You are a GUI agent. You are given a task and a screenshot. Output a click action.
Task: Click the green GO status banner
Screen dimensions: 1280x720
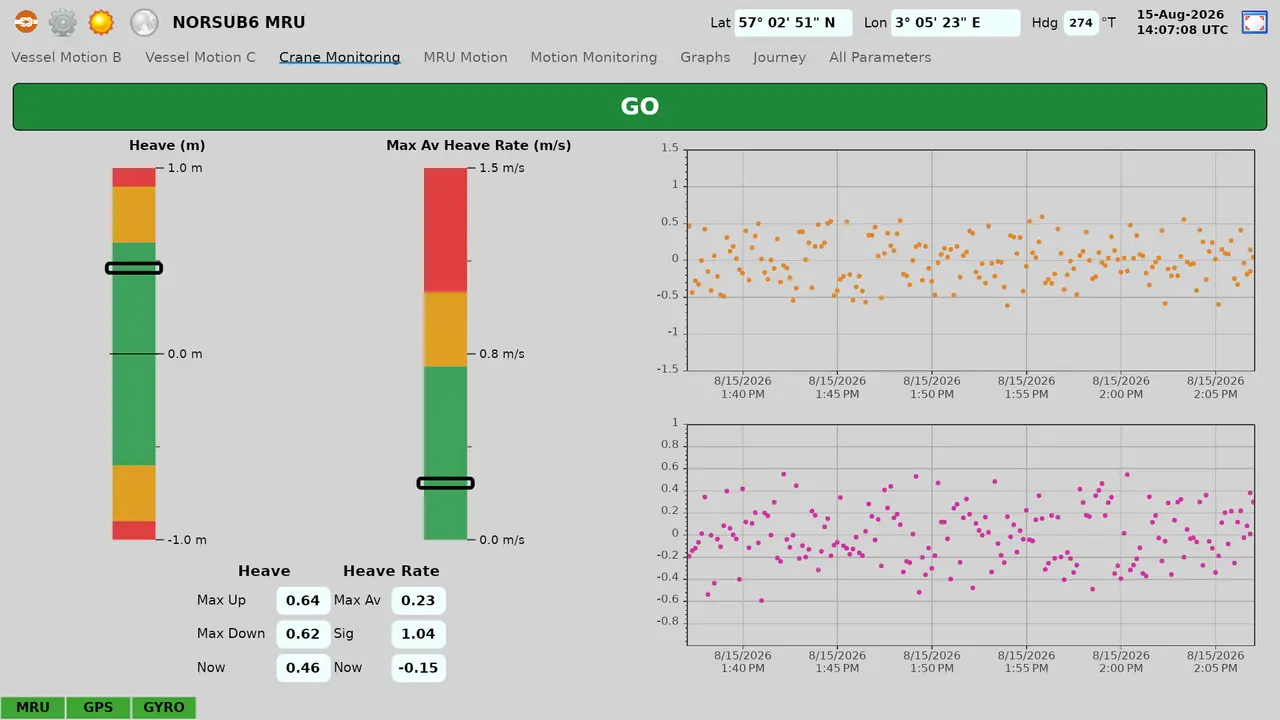pyautogui.click(x=640, y=107)
